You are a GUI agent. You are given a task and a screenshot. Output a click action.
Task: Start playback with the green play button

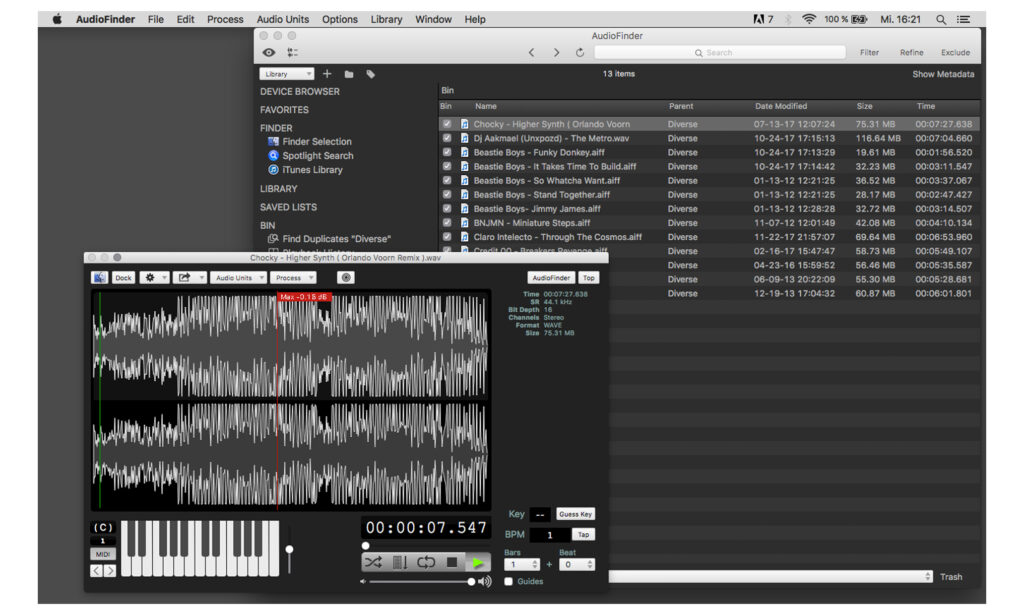pos(478,562)
